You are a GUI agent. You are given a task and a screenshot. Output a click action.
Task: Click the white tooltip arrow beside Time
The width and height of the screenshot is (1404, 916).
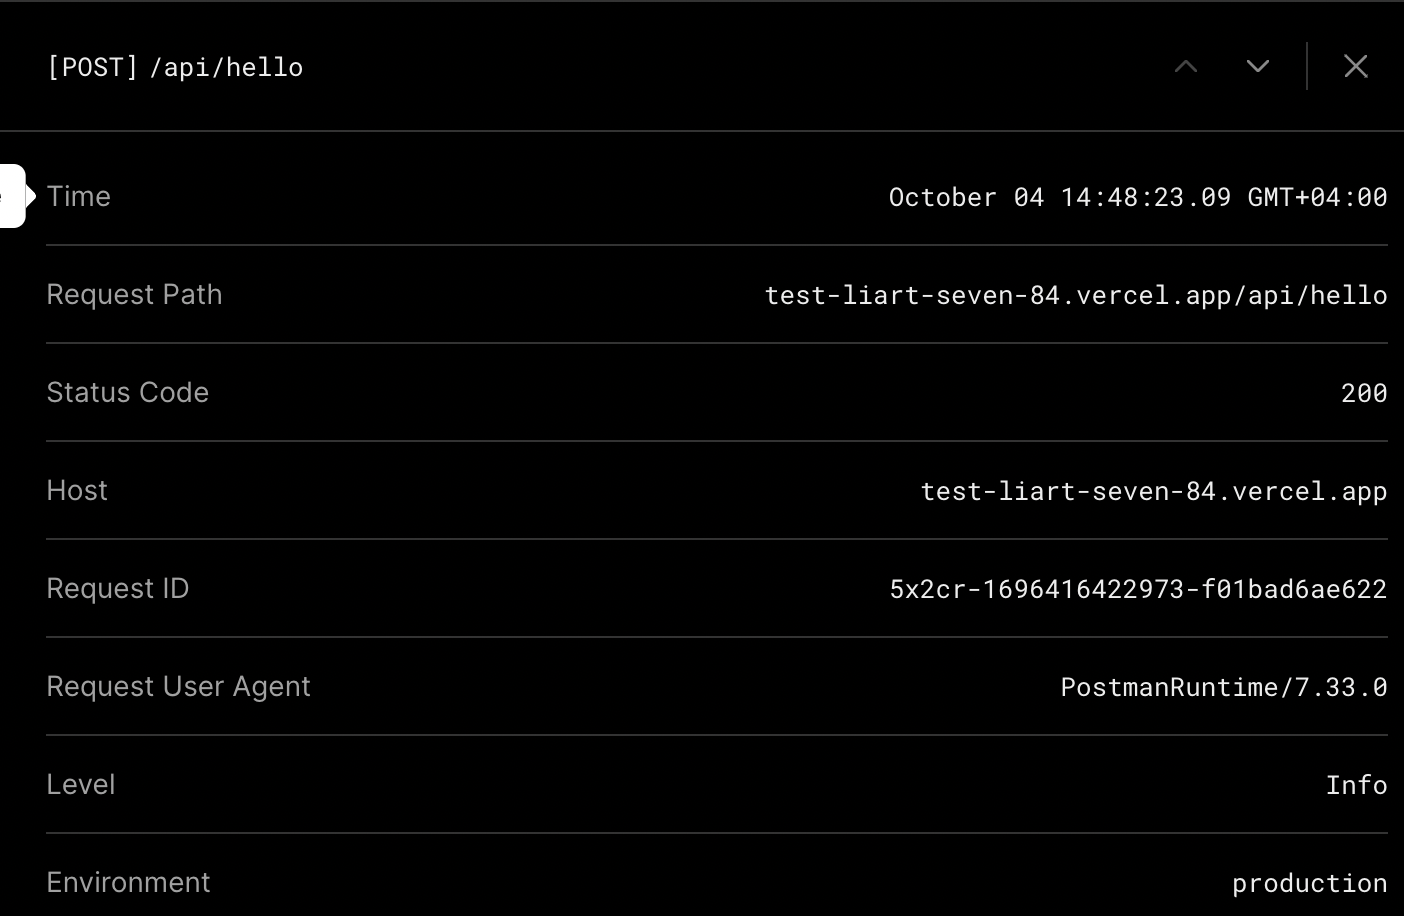[x=20, y=196]
